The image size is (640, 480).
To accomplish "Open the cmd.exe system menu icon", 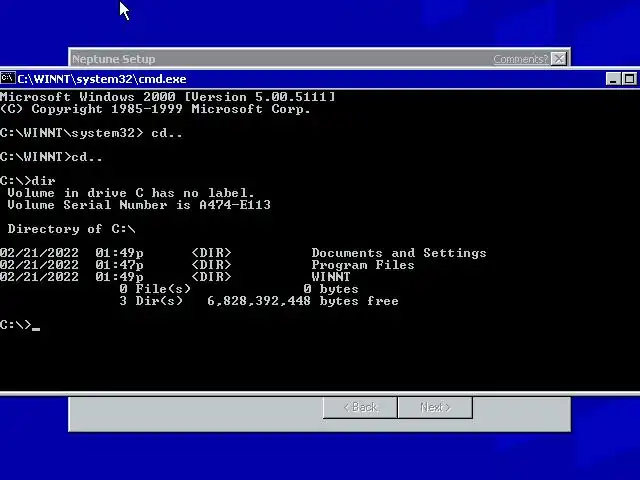I will (x=8, y=78).
